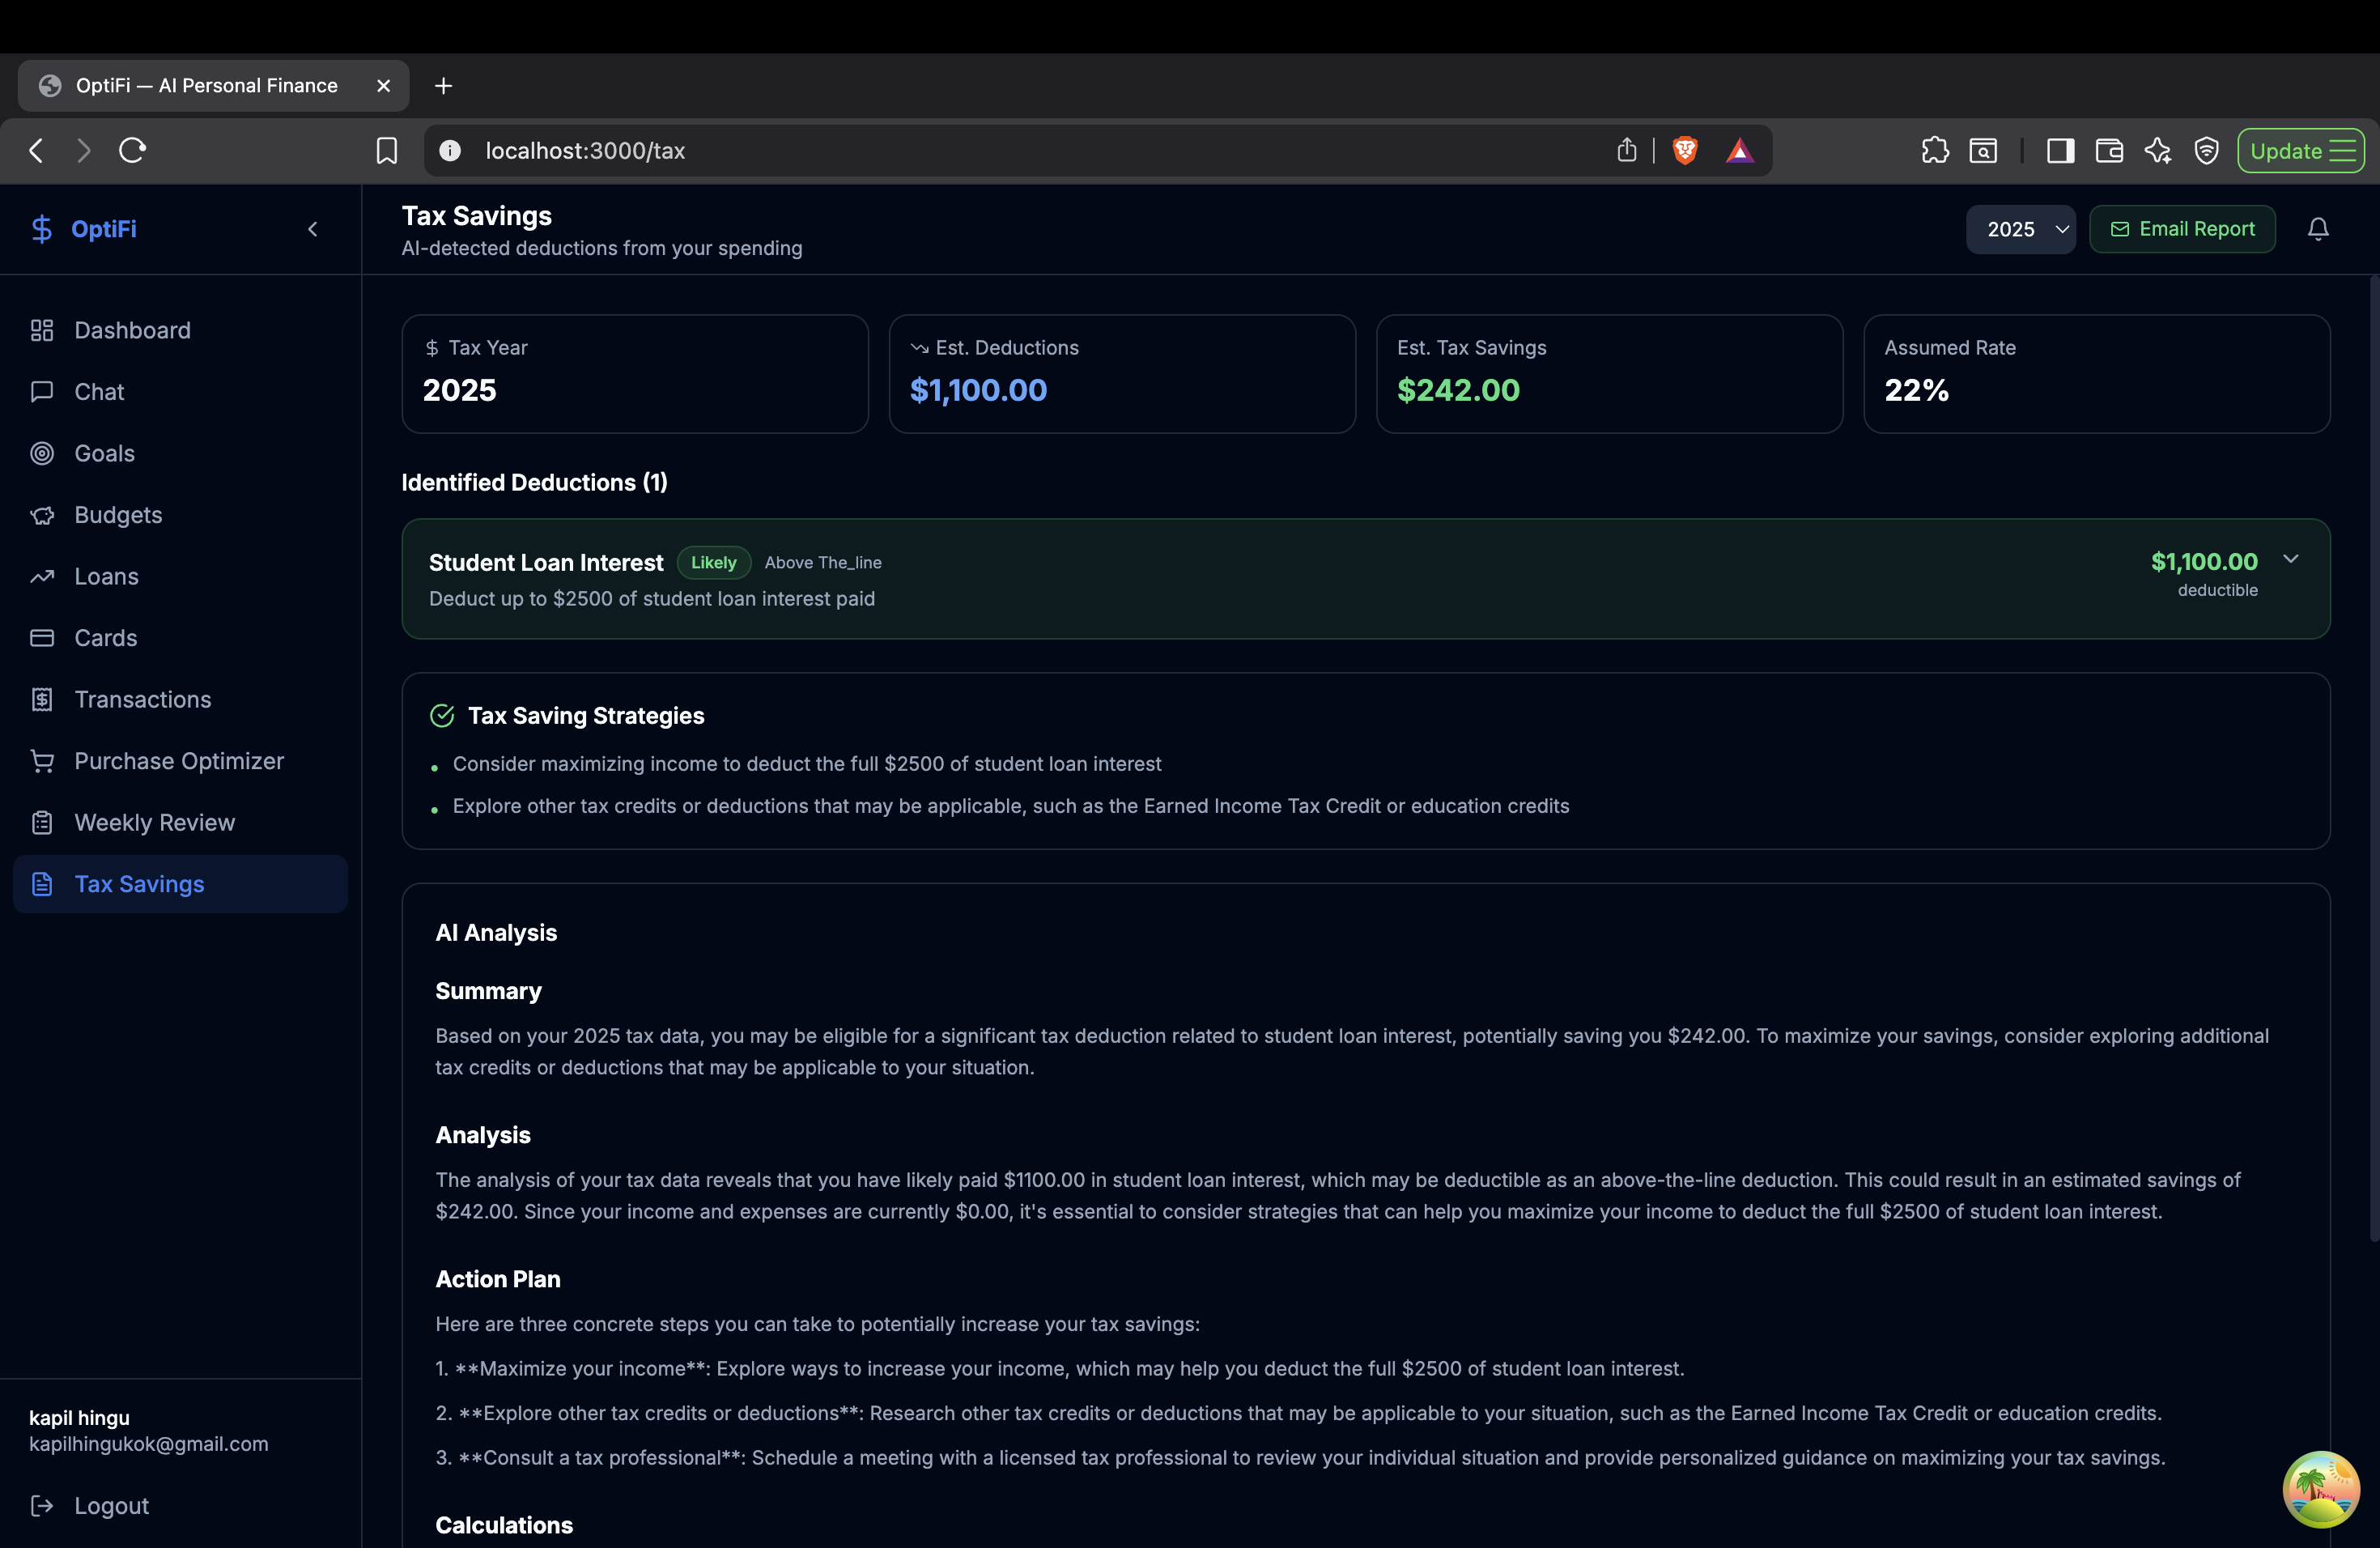Click the floating beach avatar icon

(2320, 1489)
